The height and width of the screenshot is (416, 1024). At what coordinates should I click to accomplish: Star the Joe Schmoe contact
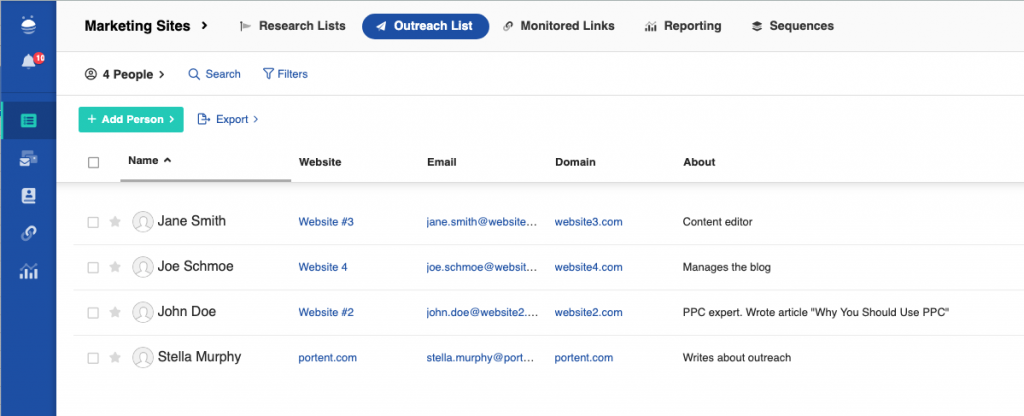[115, 267]
